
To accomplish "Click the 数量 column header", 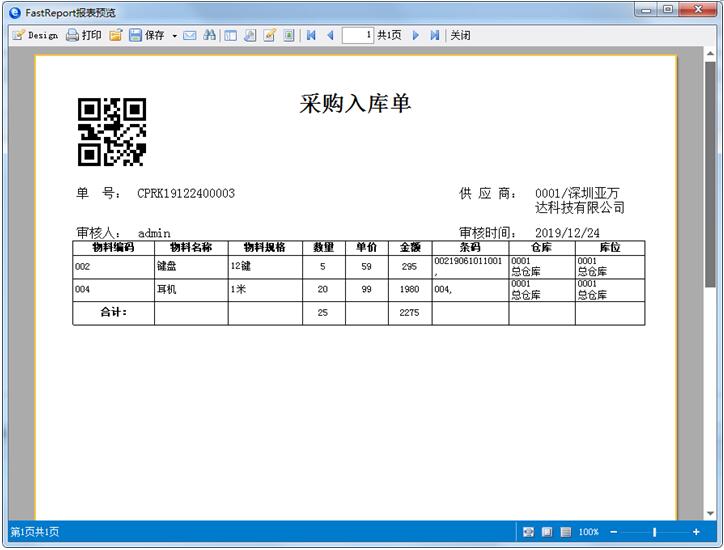I will tap(324, 248).
